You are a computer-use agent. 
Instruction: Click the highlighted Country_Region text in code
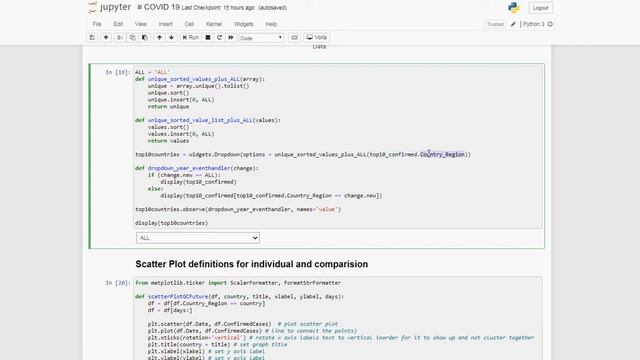click(442, 154)
